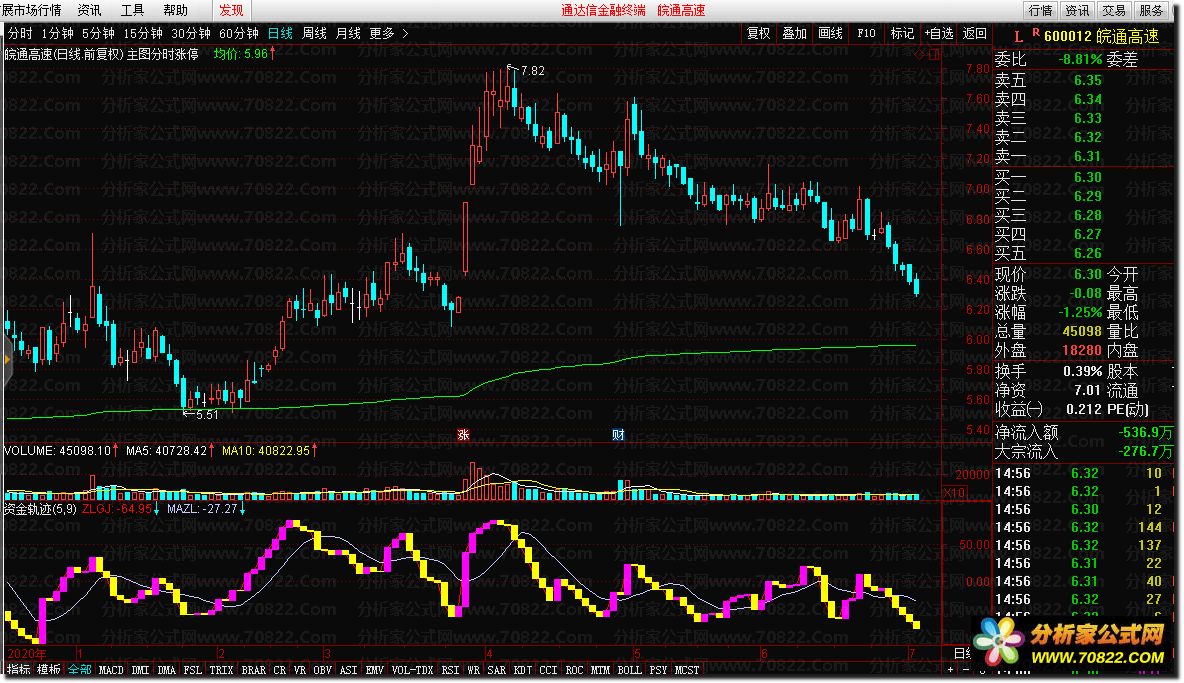
Task: Click the X10 volume scale box
Action: click(954, 493)
